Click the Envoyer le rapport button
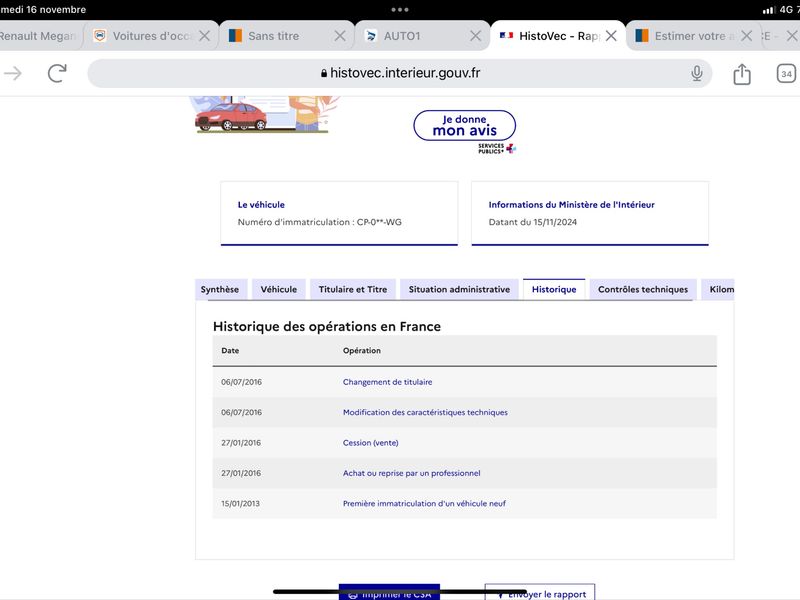 click(x=540, y=593)
